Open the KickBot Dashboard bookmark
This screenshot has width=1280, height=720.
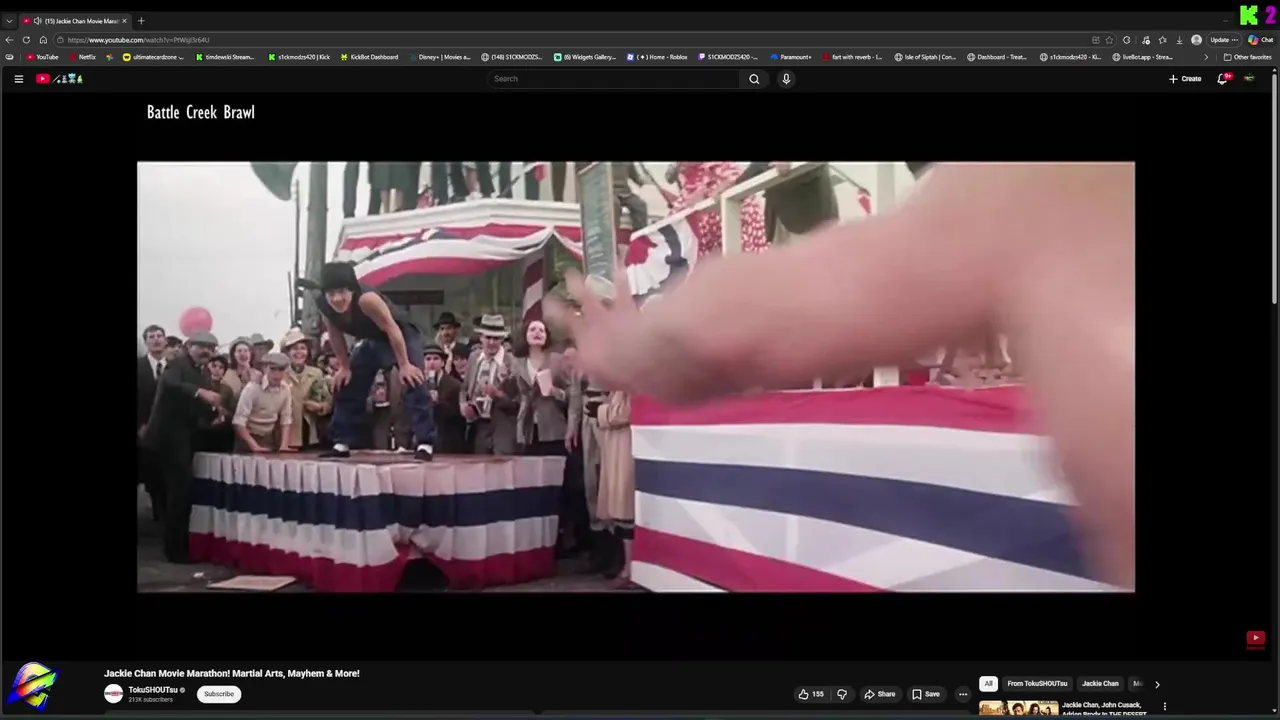click(368, 57)
